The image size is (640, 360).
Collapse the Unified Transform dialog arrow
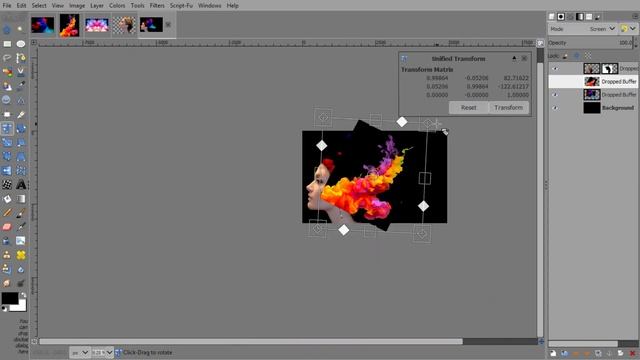[514, 58]
